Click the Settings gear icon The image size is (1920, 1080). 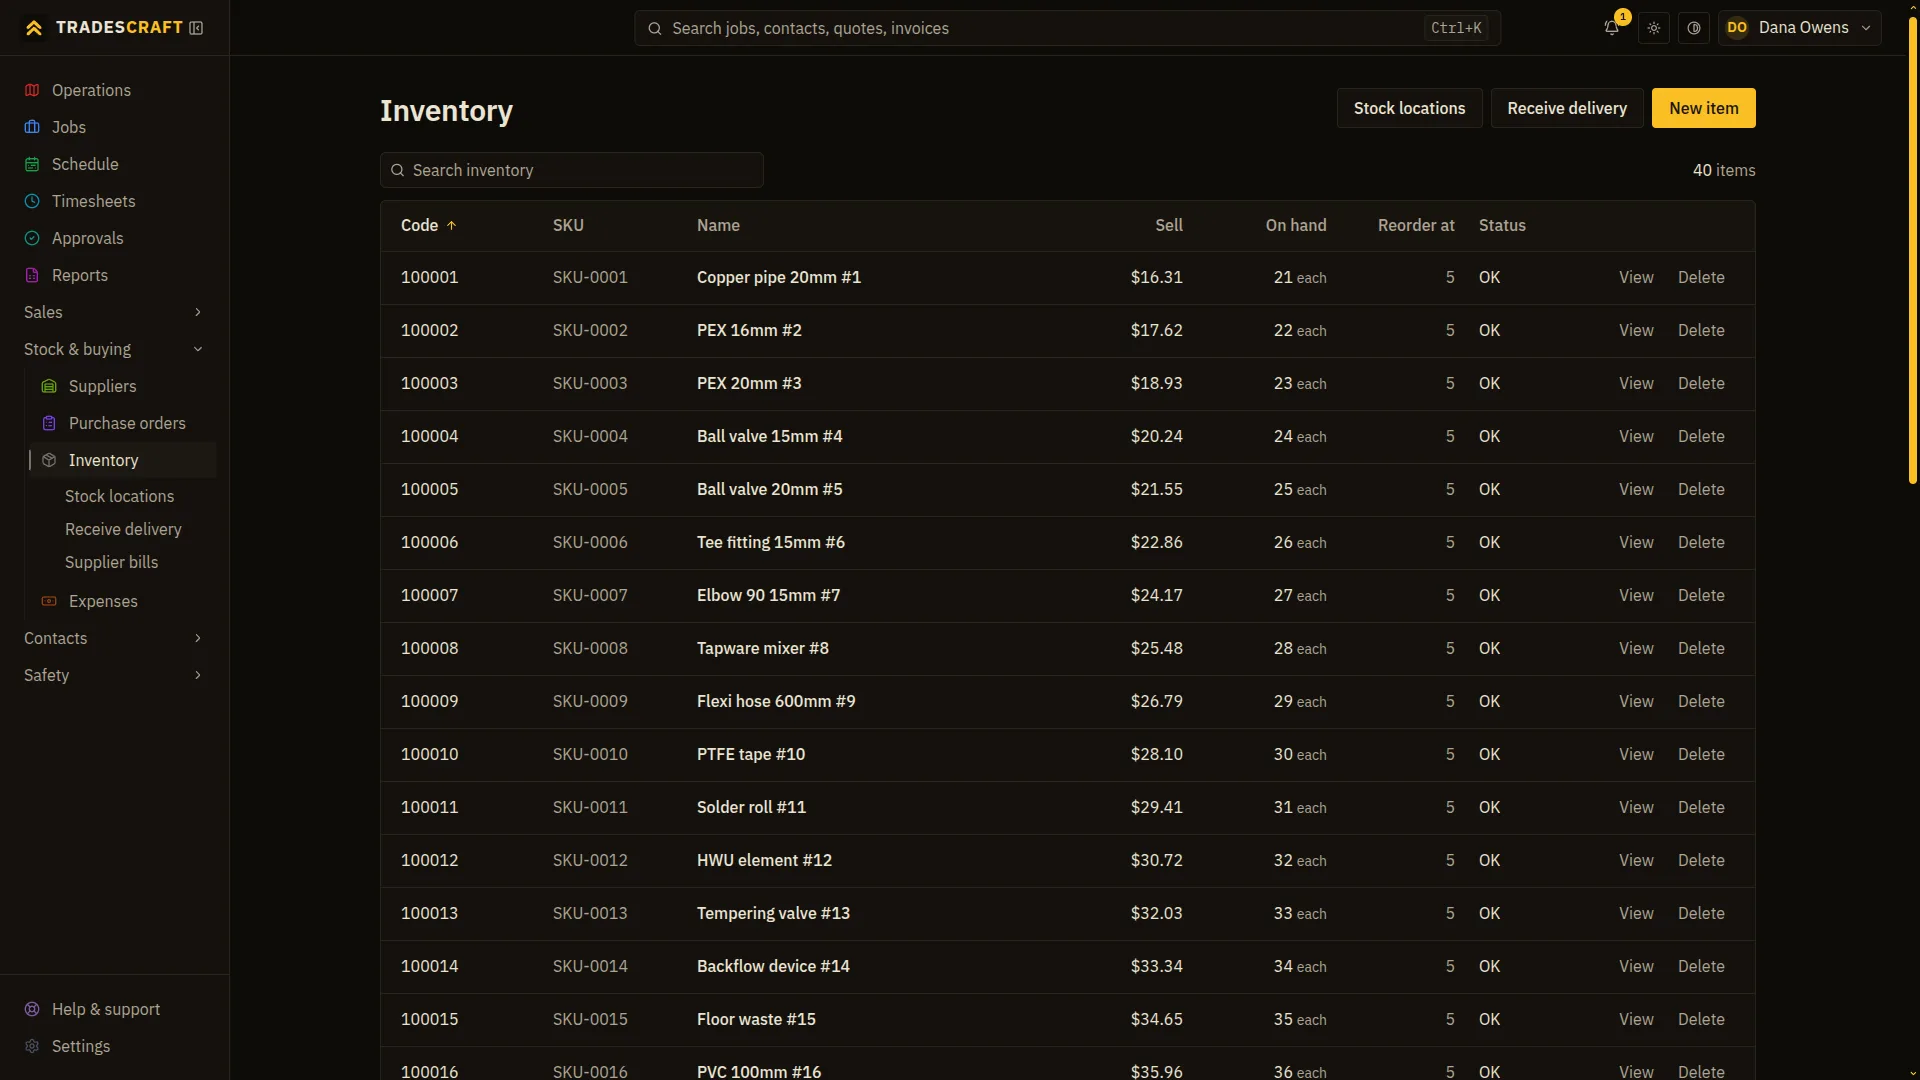[32, 1046]
